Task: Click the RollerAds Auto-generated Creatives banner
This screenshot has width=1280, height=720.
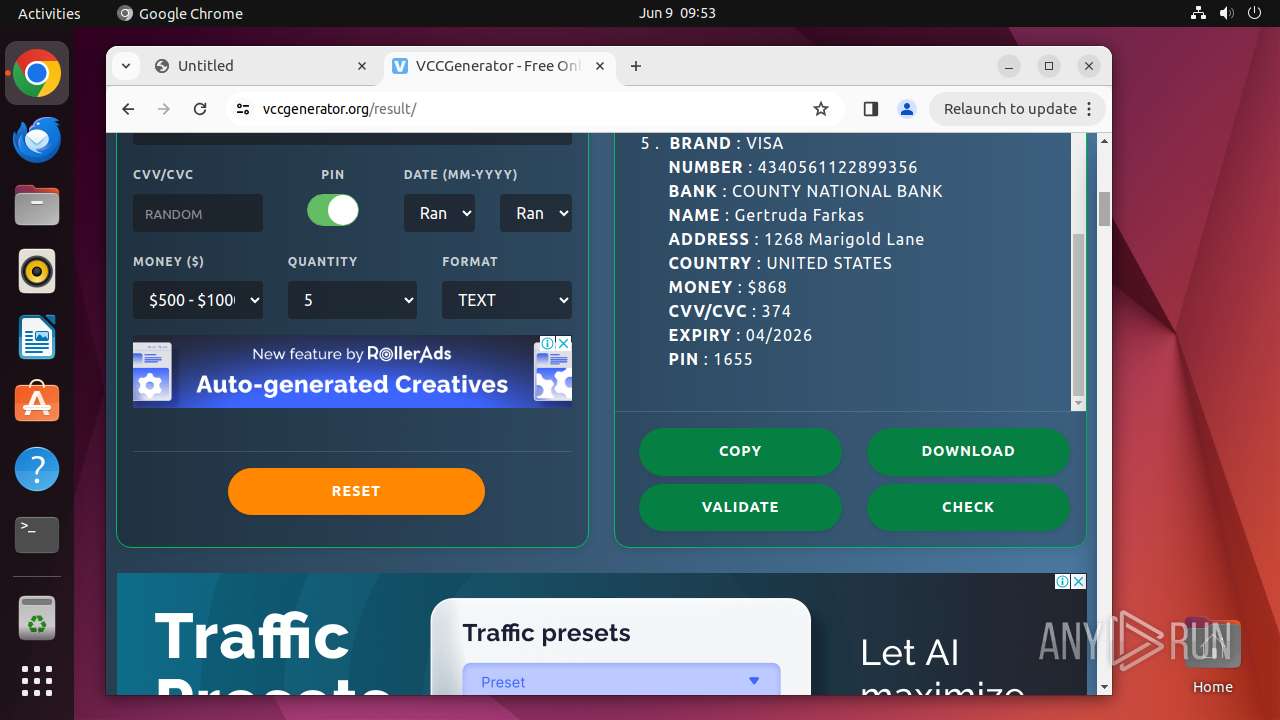Action: tap(352, 371)
